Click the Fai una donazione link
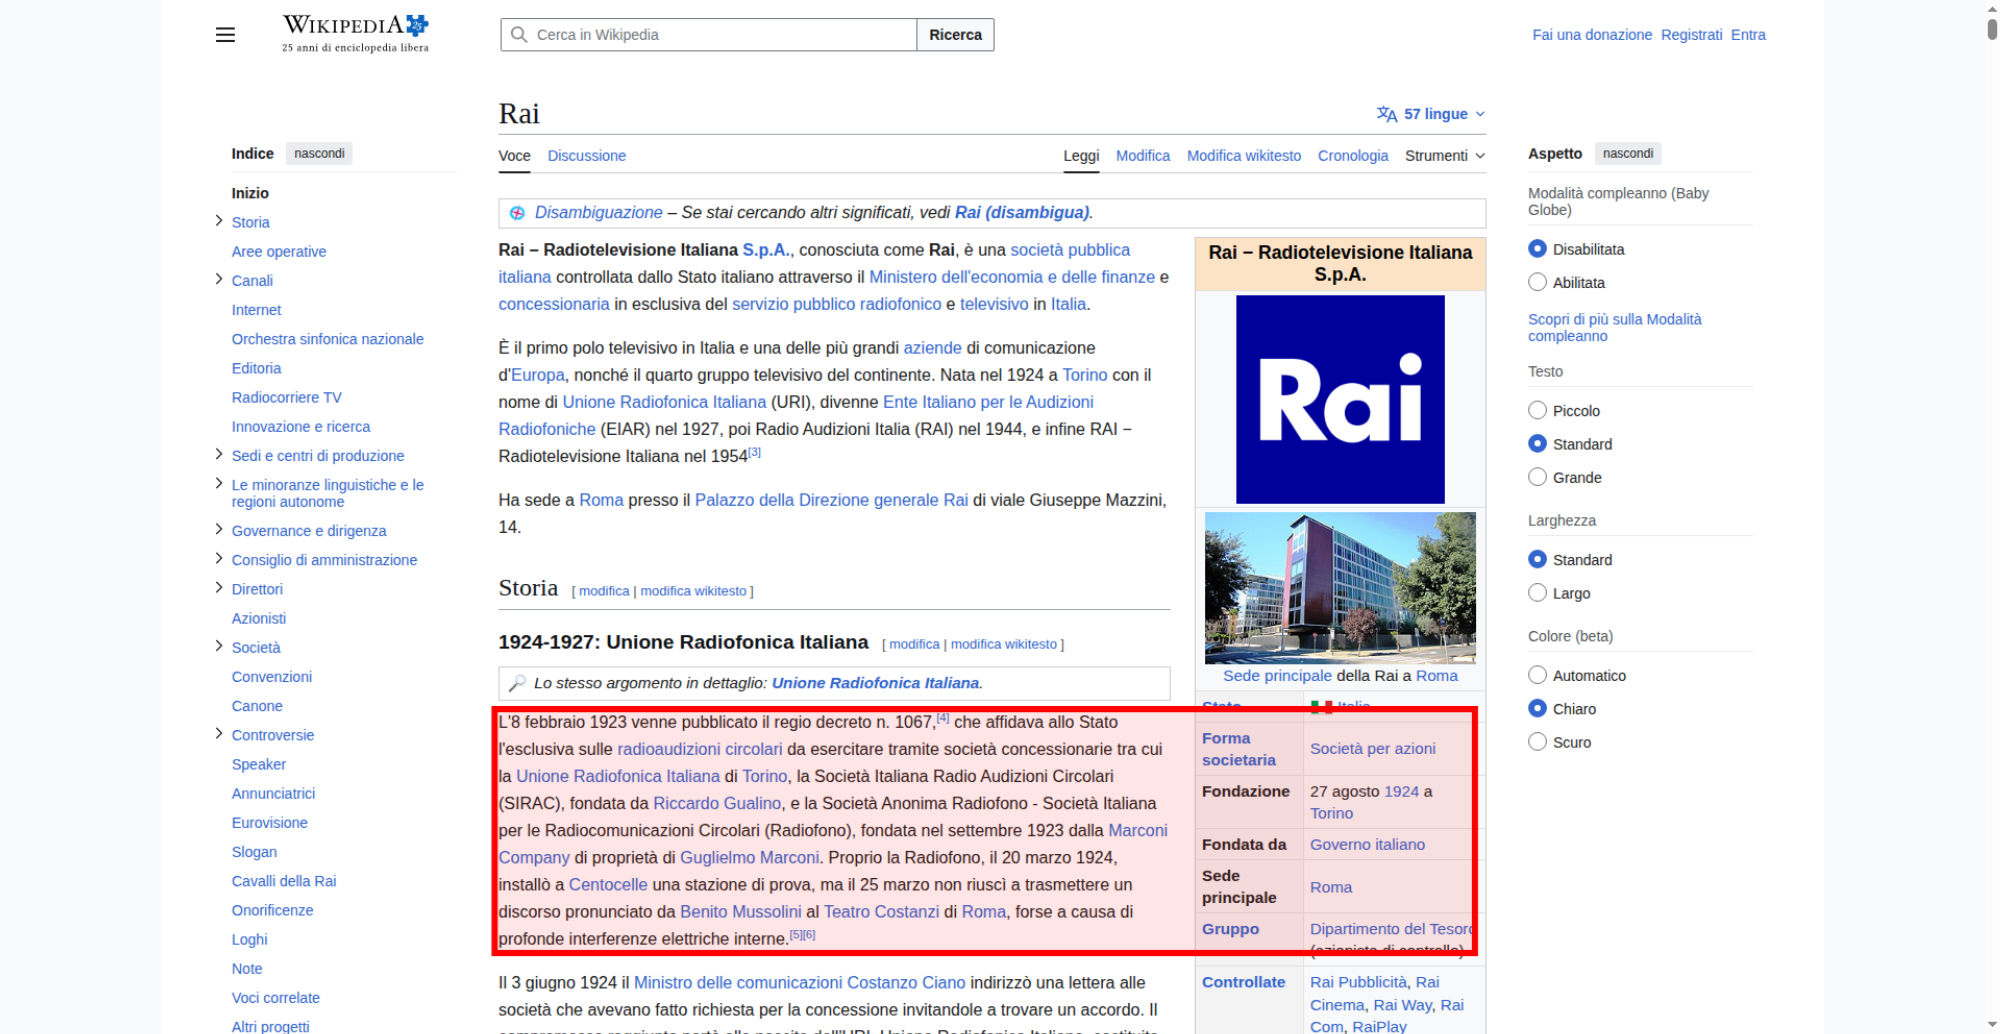The width and height of the screenshot is (2000, 1034). 1591,35
